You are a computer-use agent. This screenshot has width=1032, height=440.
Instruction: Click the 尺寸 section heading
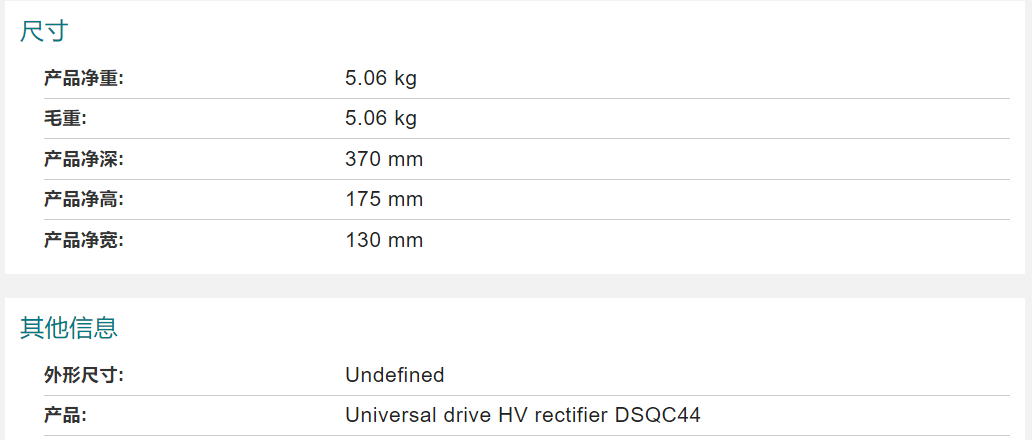43,31
